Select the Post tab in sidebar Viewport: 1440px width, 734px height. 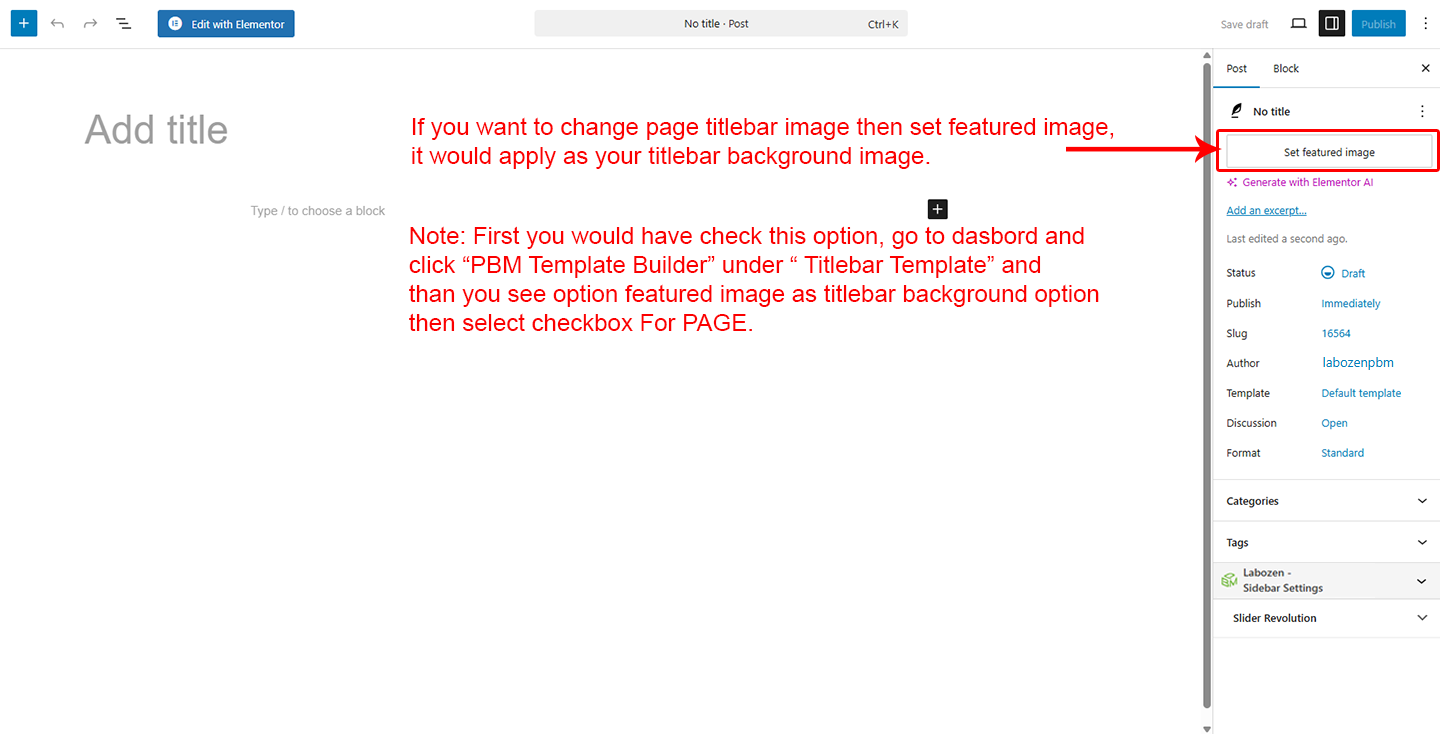tap(1237, 68)
